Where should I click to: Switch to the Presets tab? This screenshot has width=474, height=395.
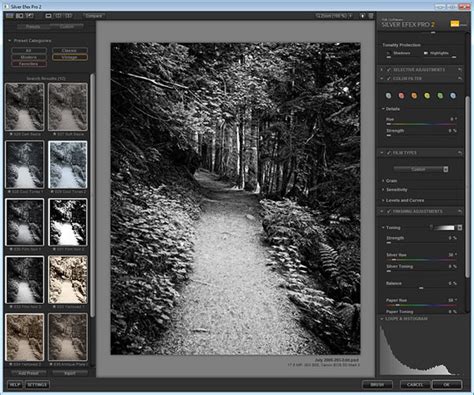(33, 27)
